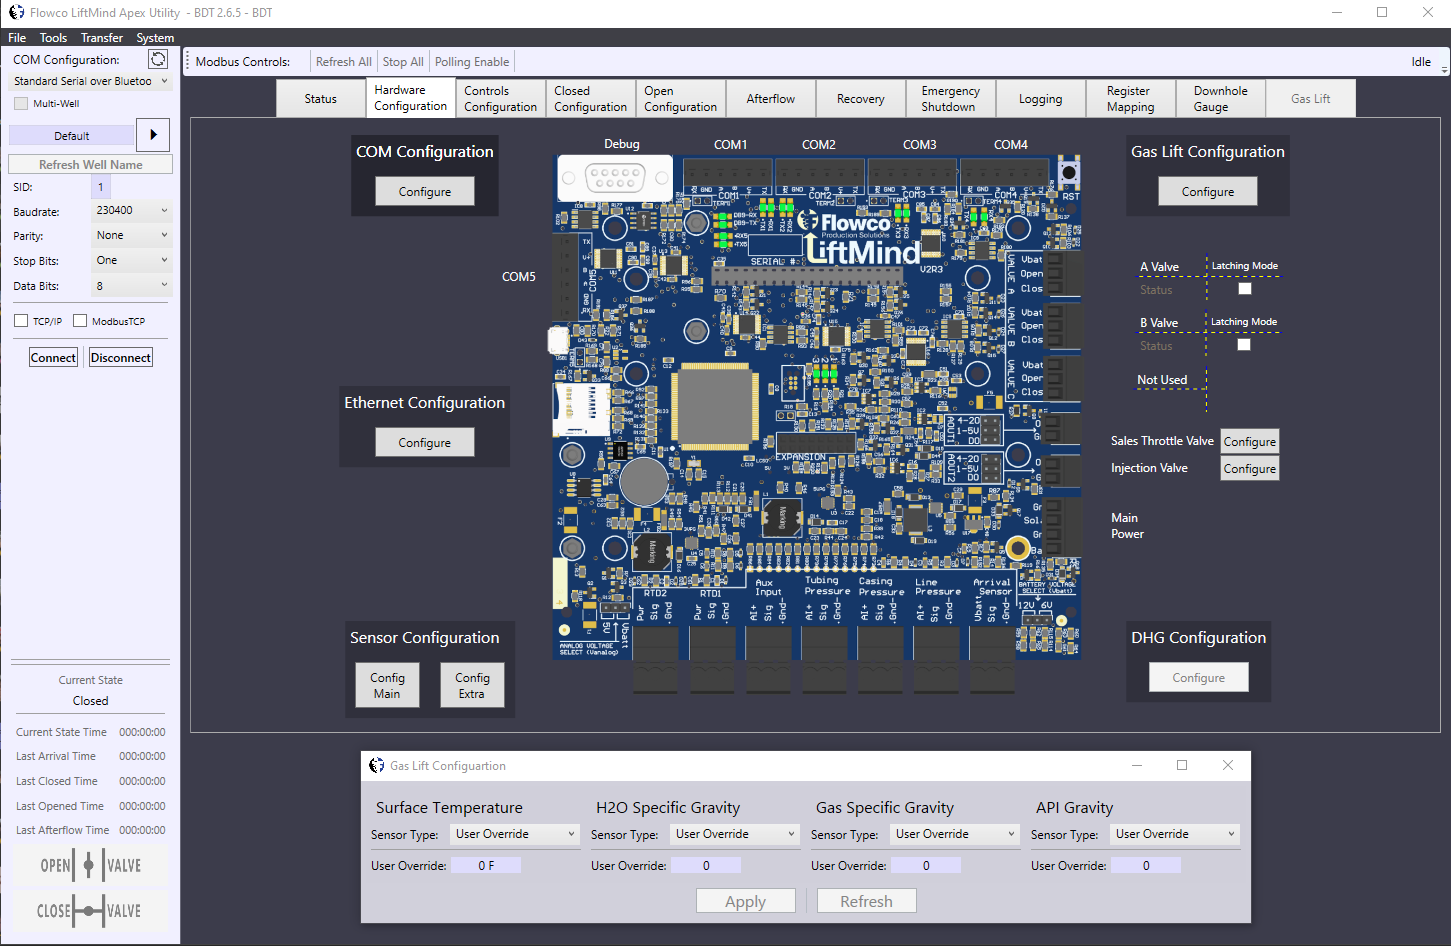Open Surface Temperature Sensor Type dropdown
The width and height of the screenshot is (1451, 946).
pyautogui.click(x=515, y=834)
